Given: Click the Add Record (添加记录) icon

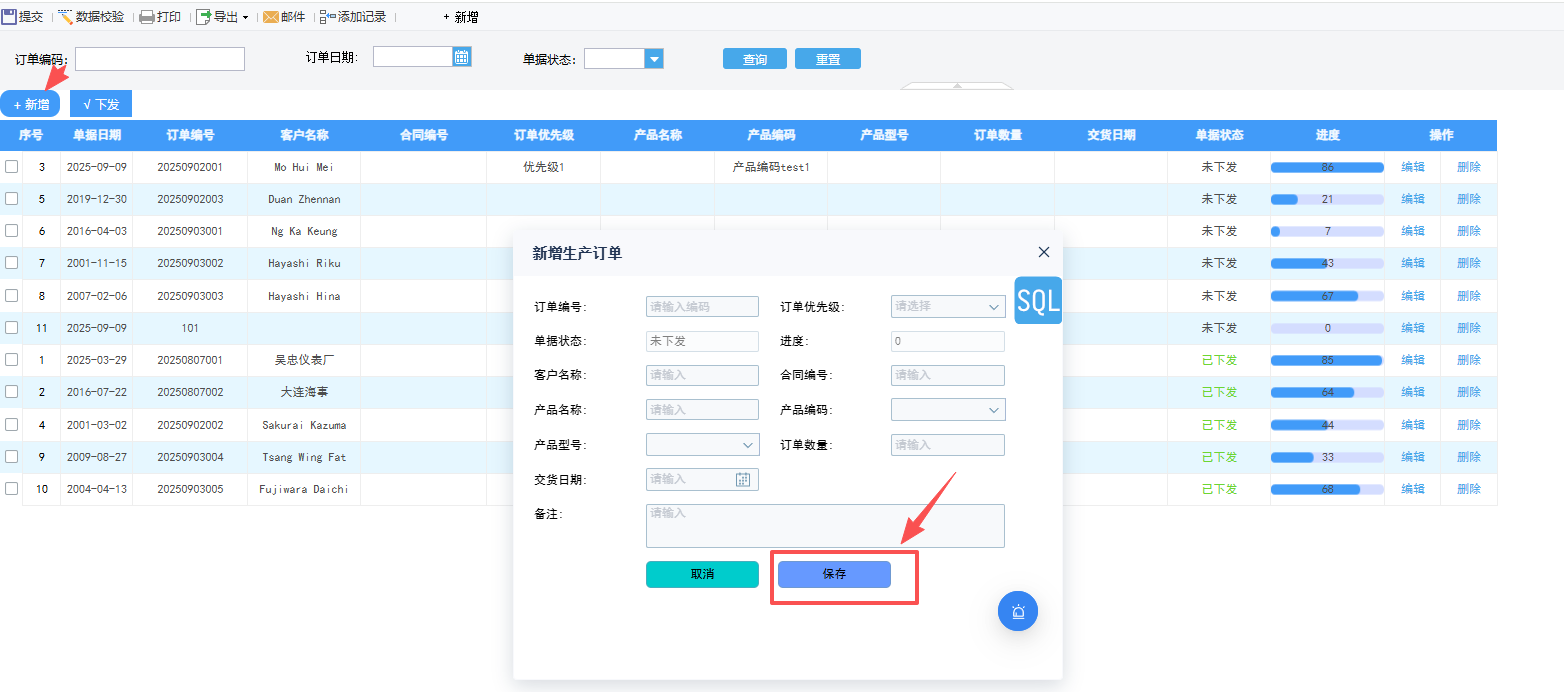Looking at the screenshot, I should coord(327,17).
